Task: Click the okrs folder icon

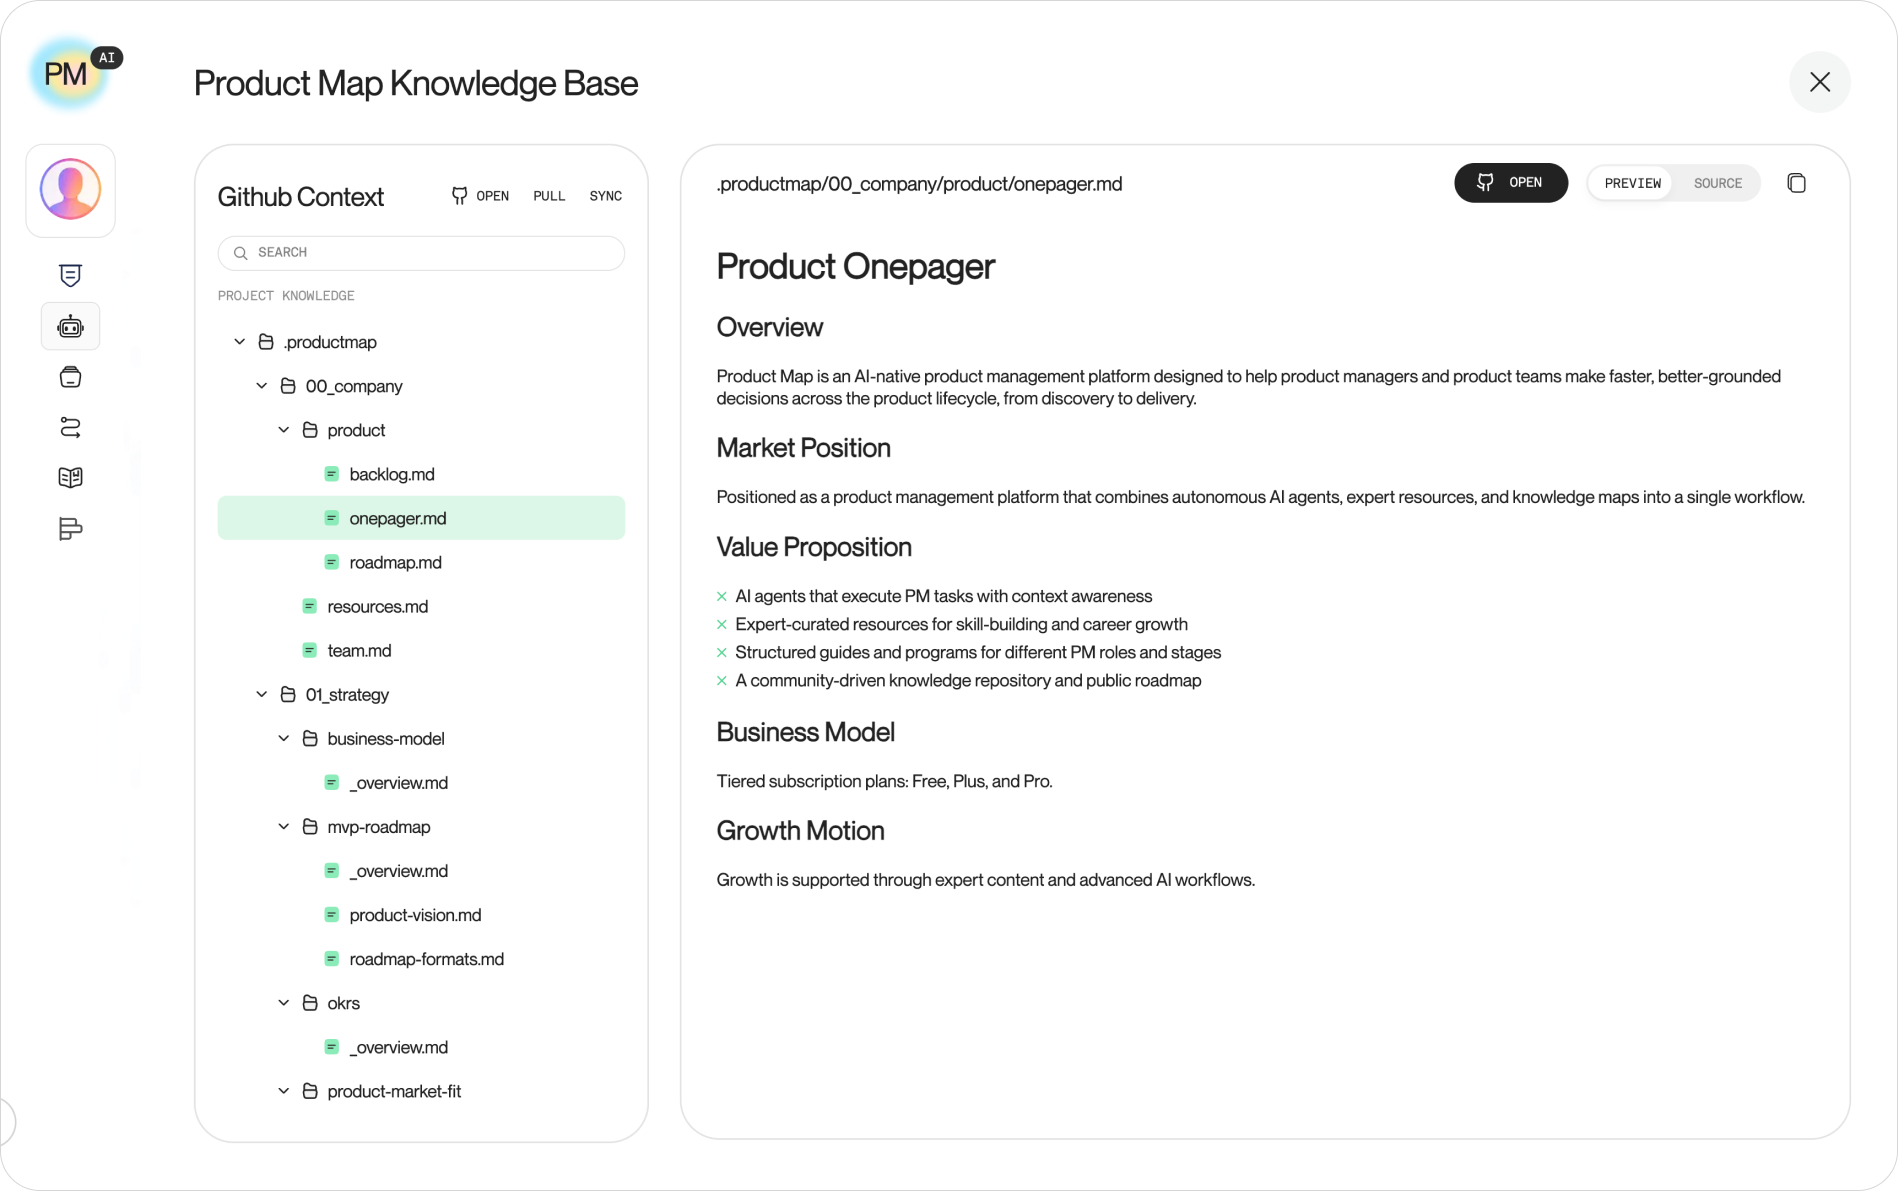Action: coord(310,1003)
